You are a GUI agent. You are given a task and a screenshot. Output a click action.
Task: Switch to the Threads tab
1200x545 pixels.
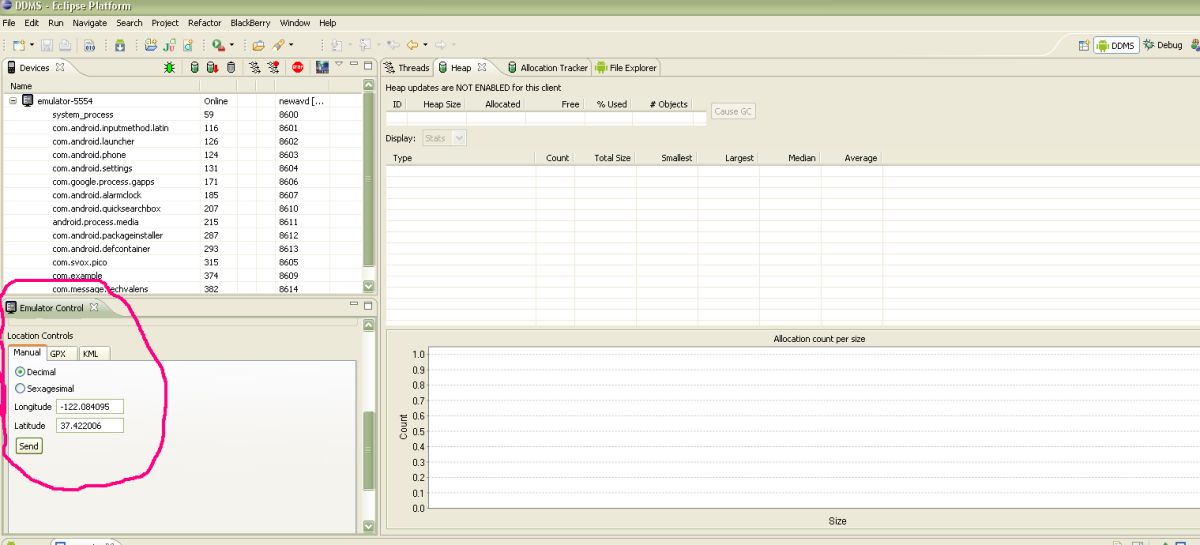coord(407,68)
